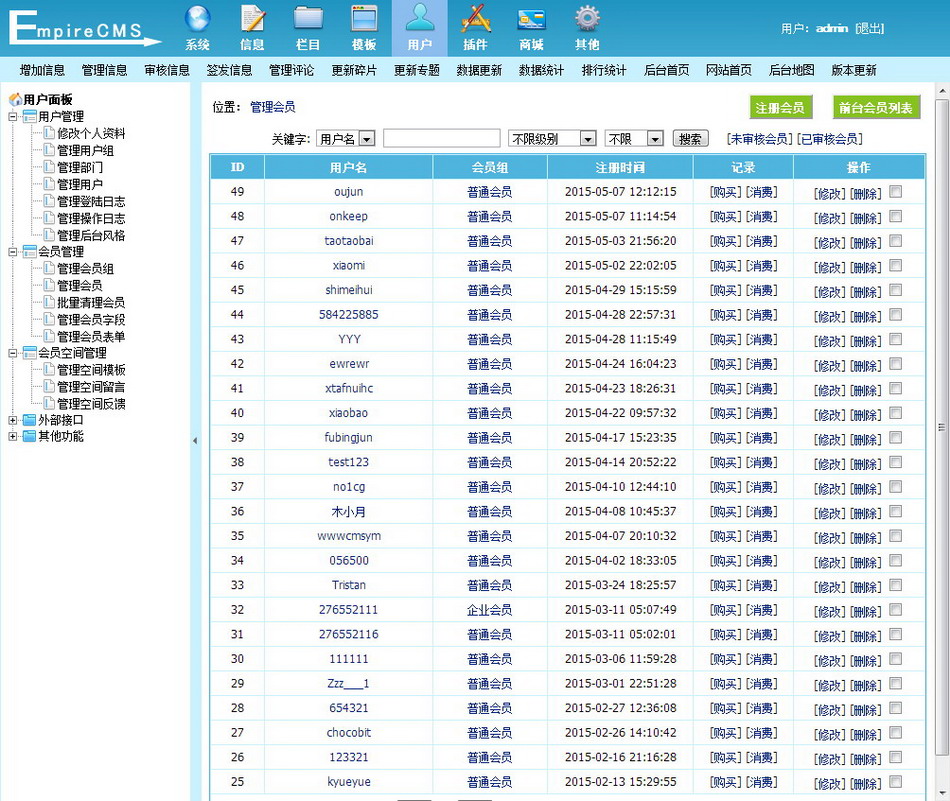
Task: Open the 未审核会员 filter link
Action: [x=760, y=139]
